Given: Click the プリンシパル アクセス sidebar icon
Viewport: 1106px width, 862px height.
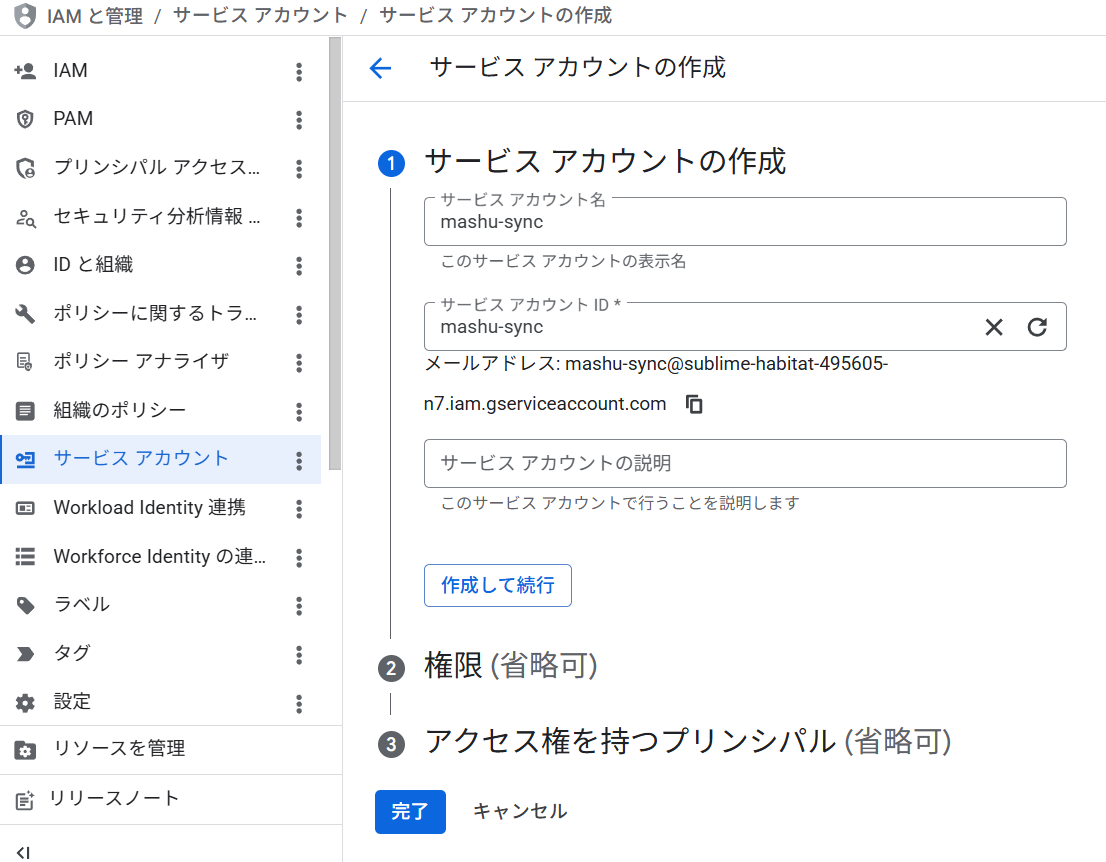Looking at the screenshot, I should [x=25, y=168].
